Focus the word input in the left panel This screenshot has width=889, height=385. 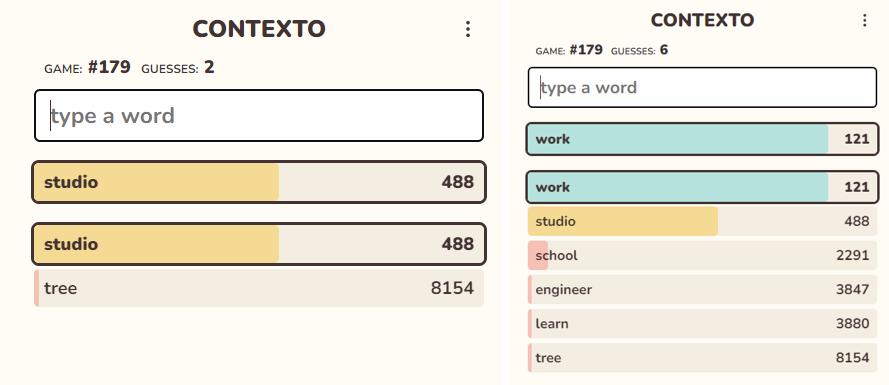259,116
